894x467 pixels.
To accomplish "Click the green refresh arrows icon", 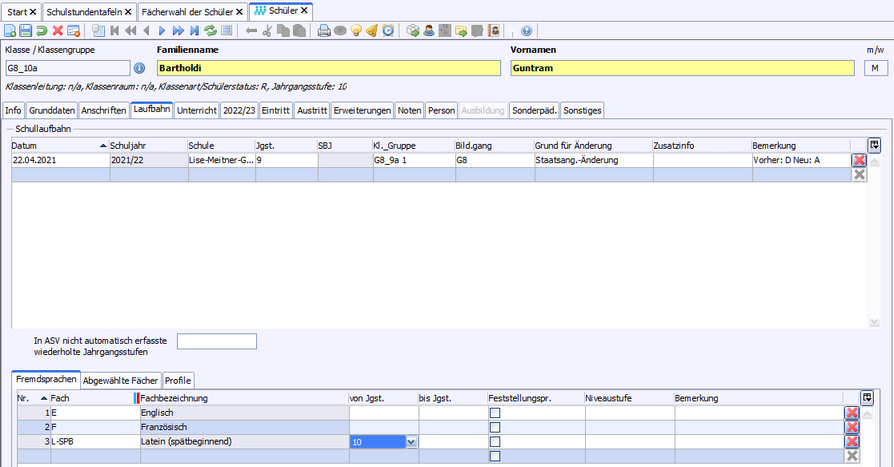I will (x=210, y=31).
